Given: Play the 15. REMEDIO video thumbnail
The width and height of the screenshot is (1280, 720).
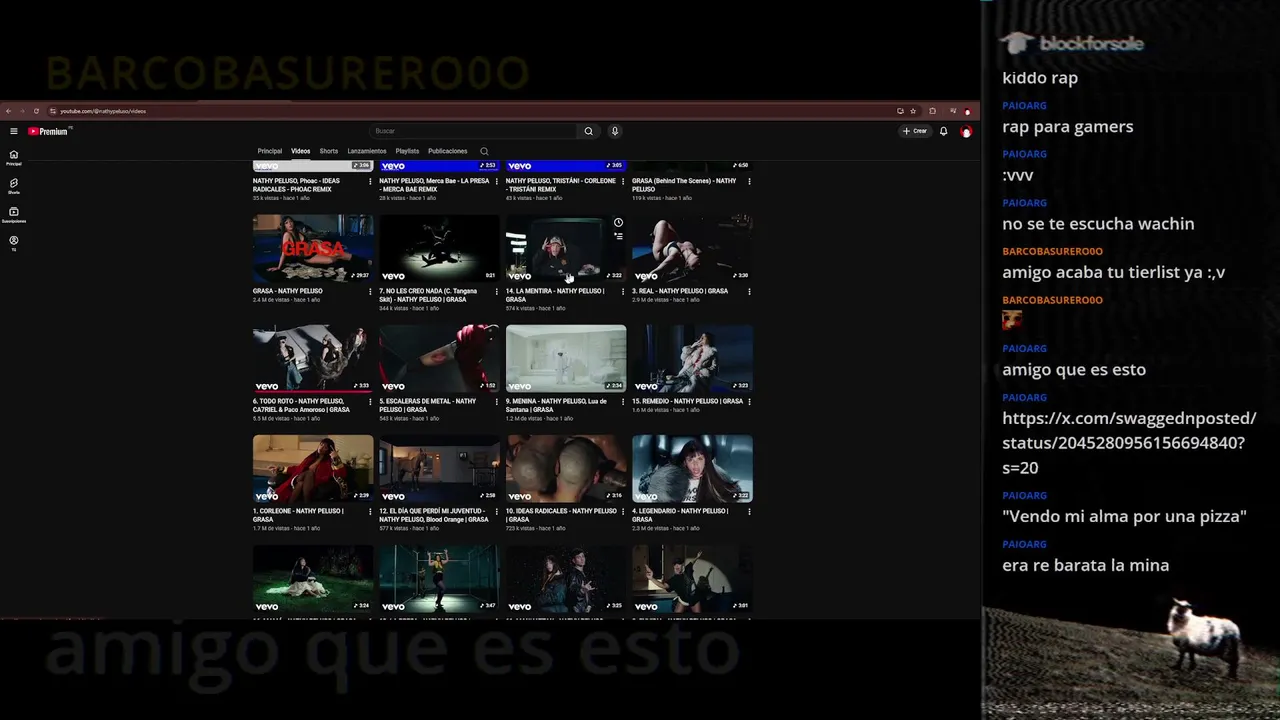Looking at the screenshot, I should pyautogui.click(x=692, y=358).
